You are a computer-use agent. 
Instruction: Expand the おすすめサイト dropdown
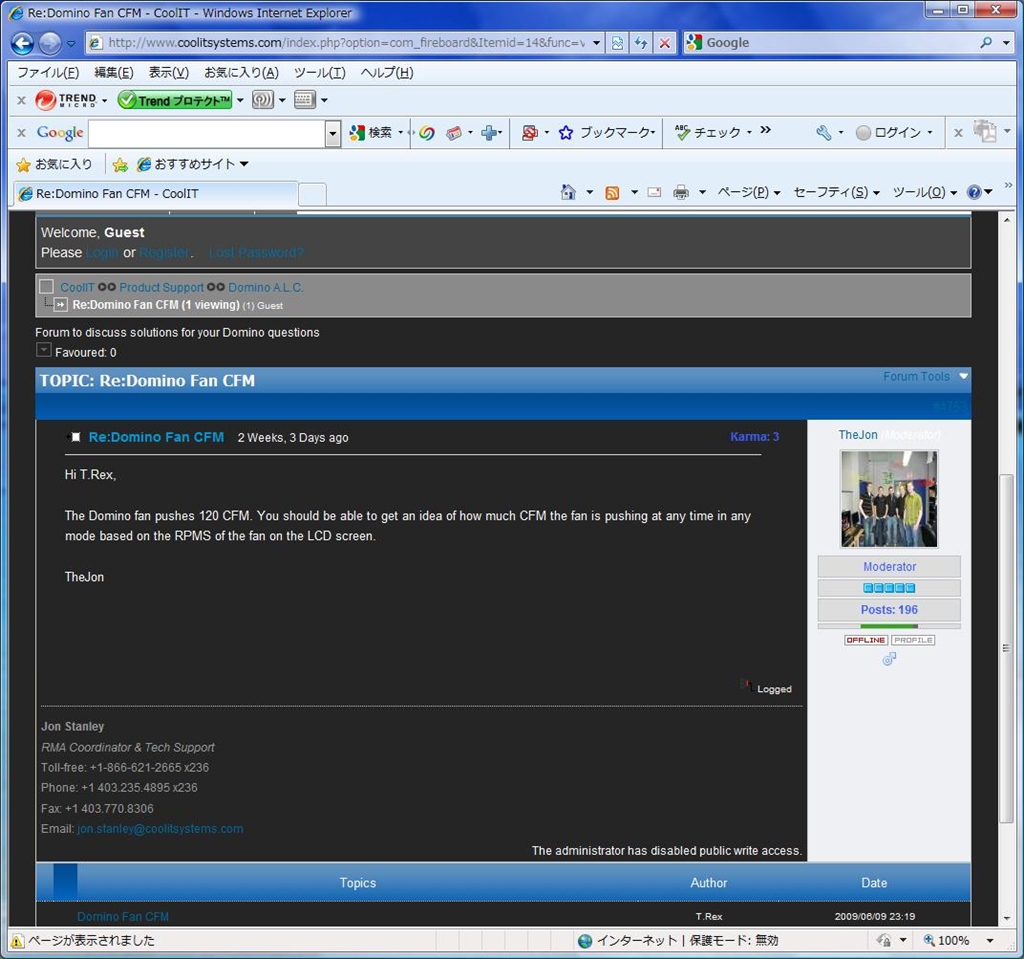pyautogui.click(x=244, y=164)
